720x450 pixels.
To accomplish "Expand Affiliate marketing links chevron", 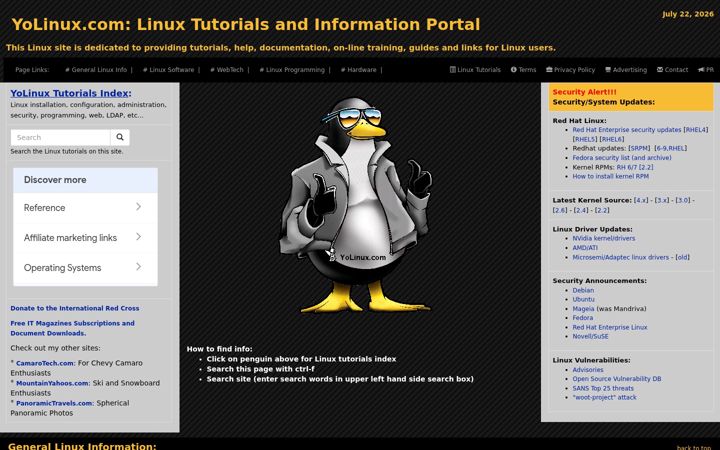I will [138, 237].
